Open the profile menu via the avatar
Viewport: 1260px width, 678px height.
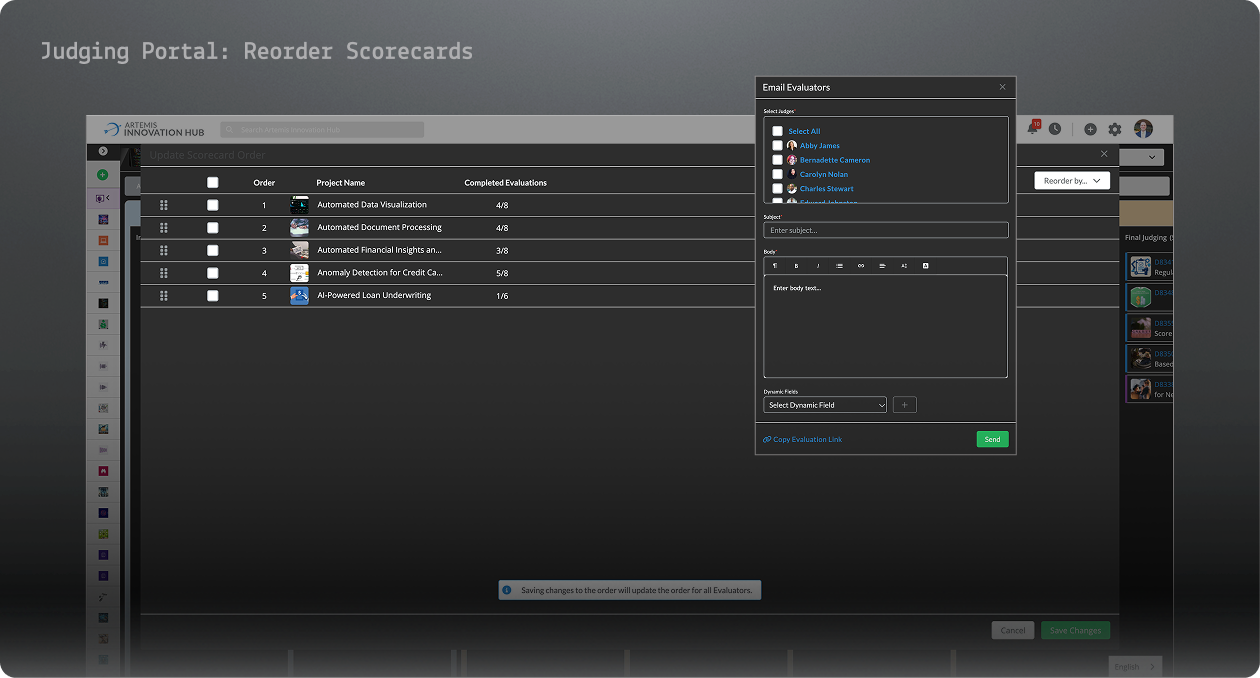click(x=1142, y=128)
